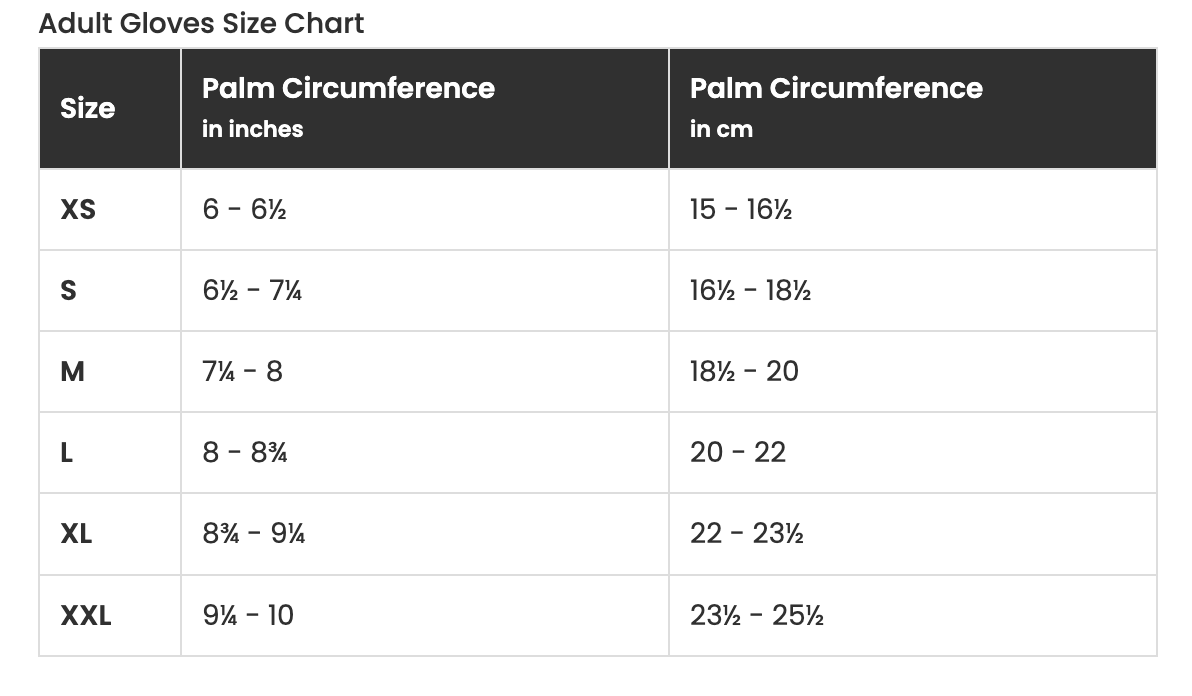Select the XXL size row label

coord(86,615)
